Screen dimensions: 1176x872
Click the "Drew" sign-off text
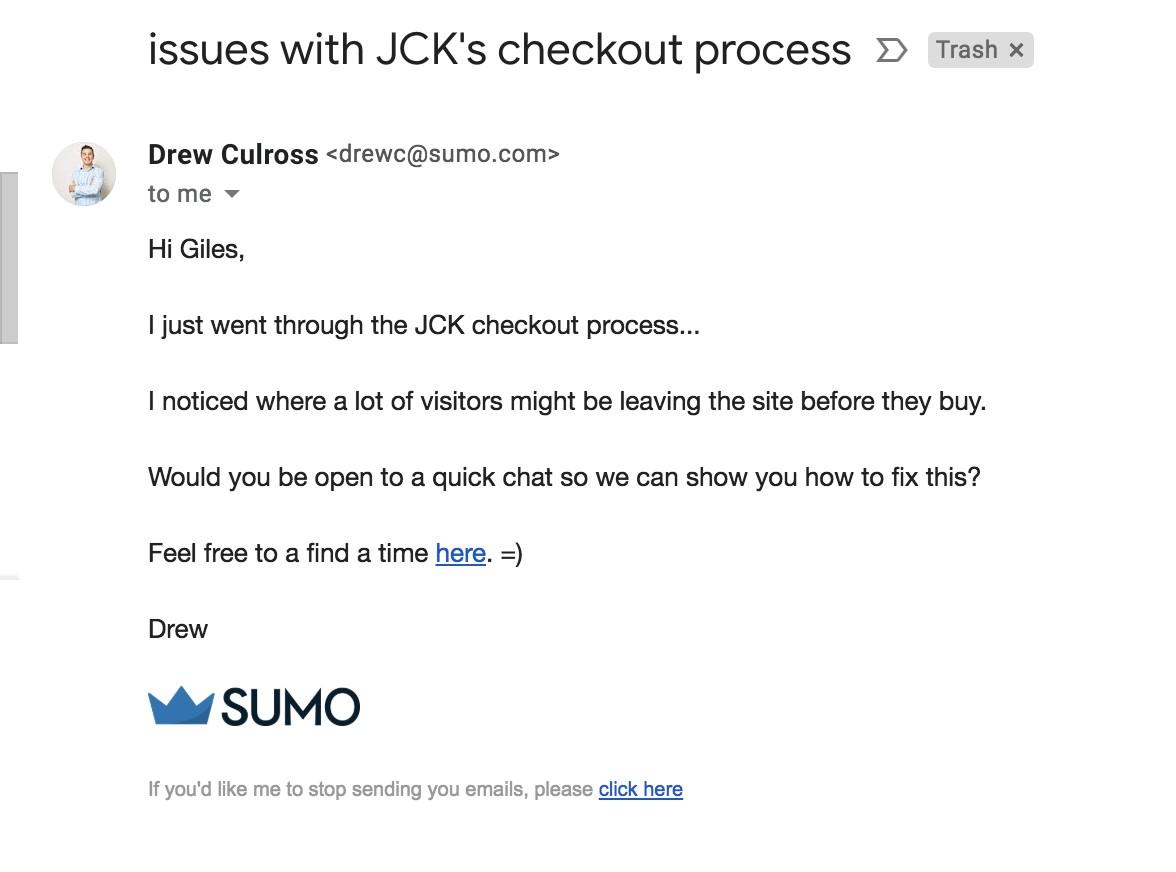tap(178, 629)
